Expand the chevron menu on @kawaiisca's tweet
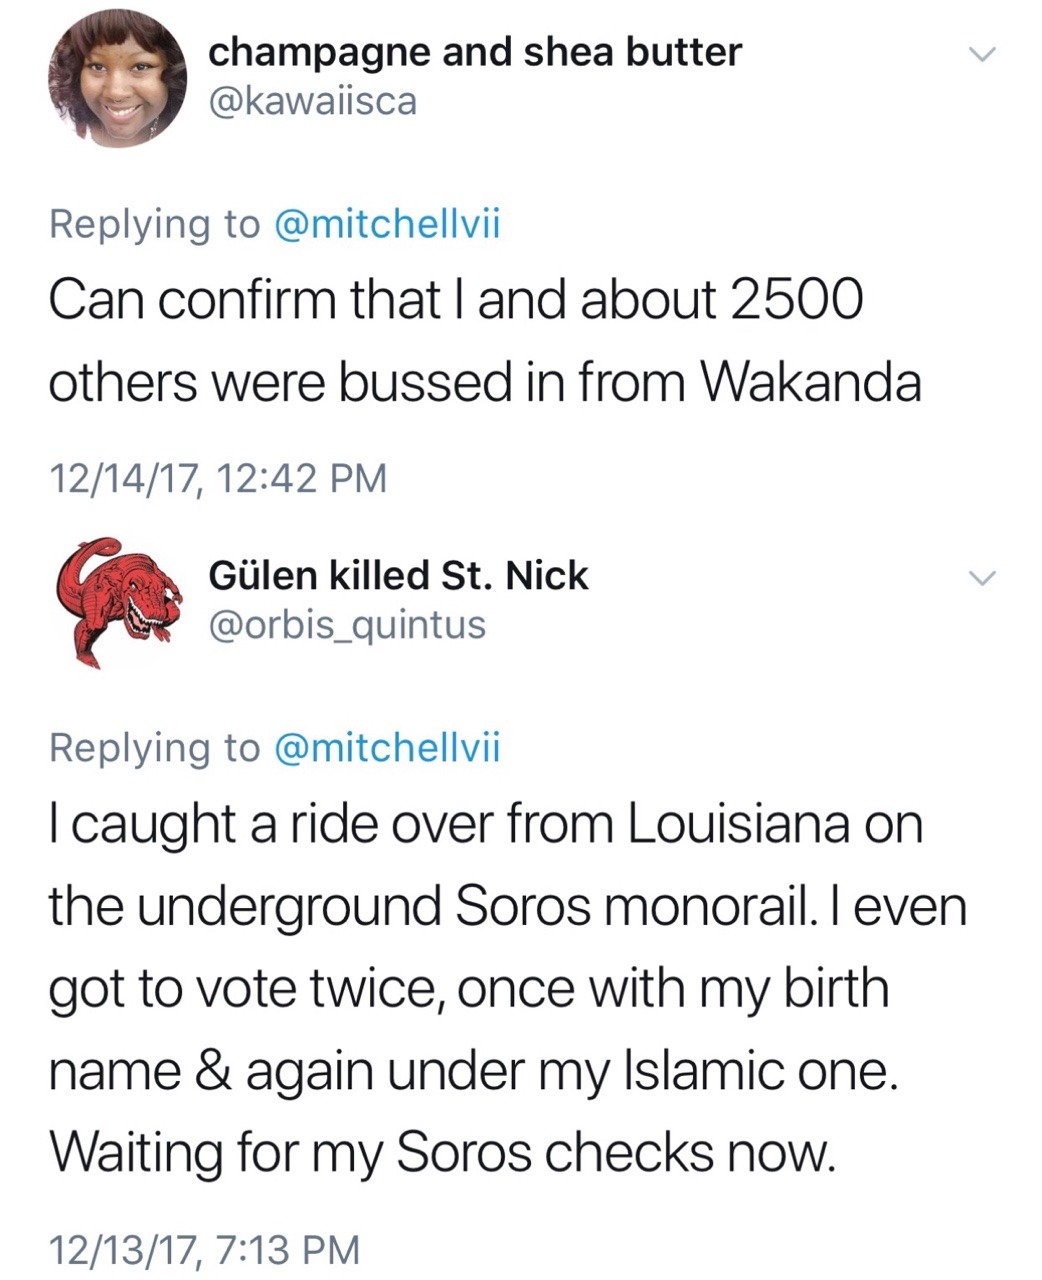 [x=983, y=56]
